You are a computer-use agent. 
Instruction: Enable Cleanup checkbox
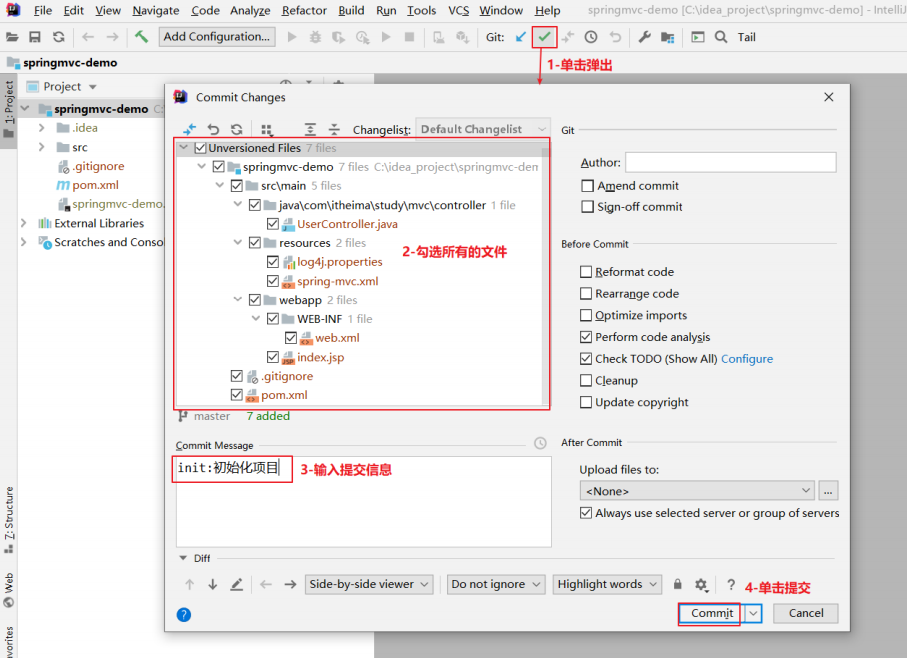(x=586, y=380)
